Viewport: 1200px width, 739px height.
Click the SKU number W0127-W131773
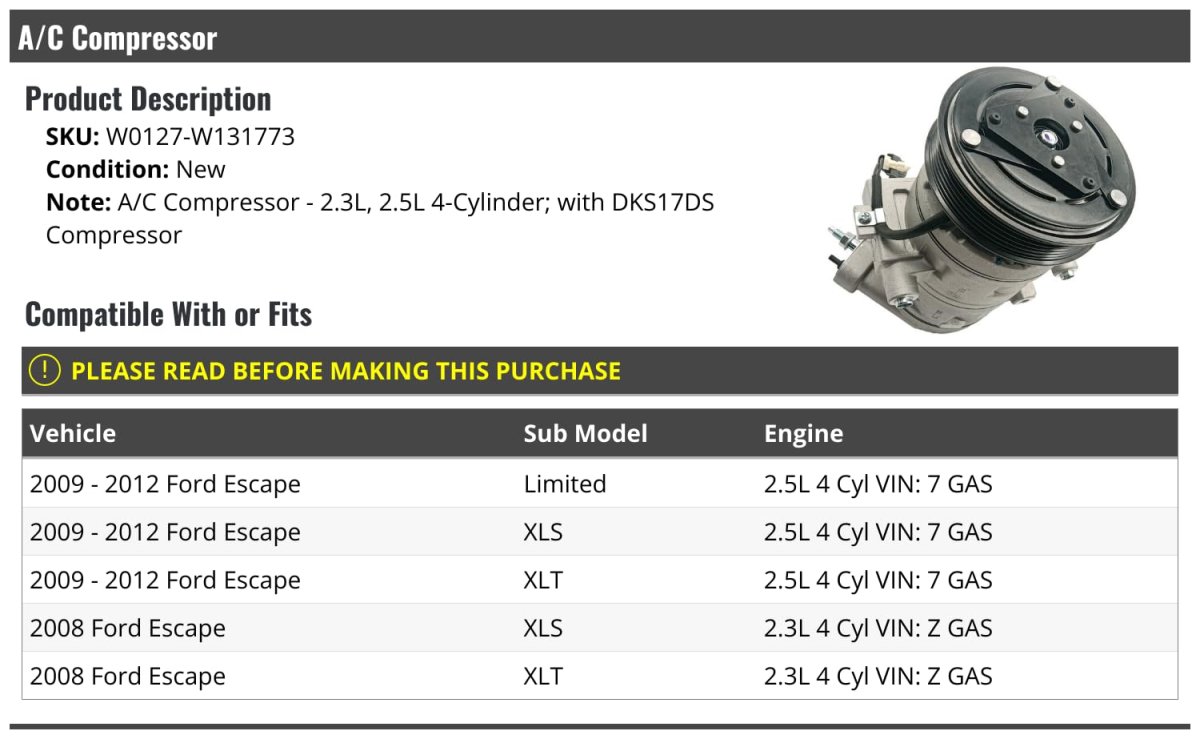tap(200, 136)
